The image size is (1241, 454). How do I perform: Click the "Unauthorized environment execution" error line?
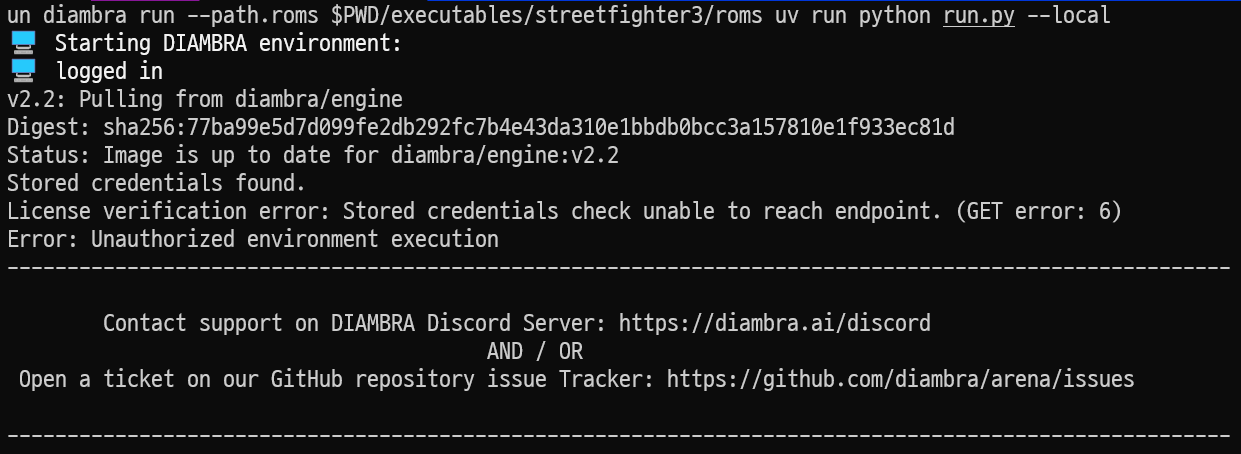click(x=294, y=239)
